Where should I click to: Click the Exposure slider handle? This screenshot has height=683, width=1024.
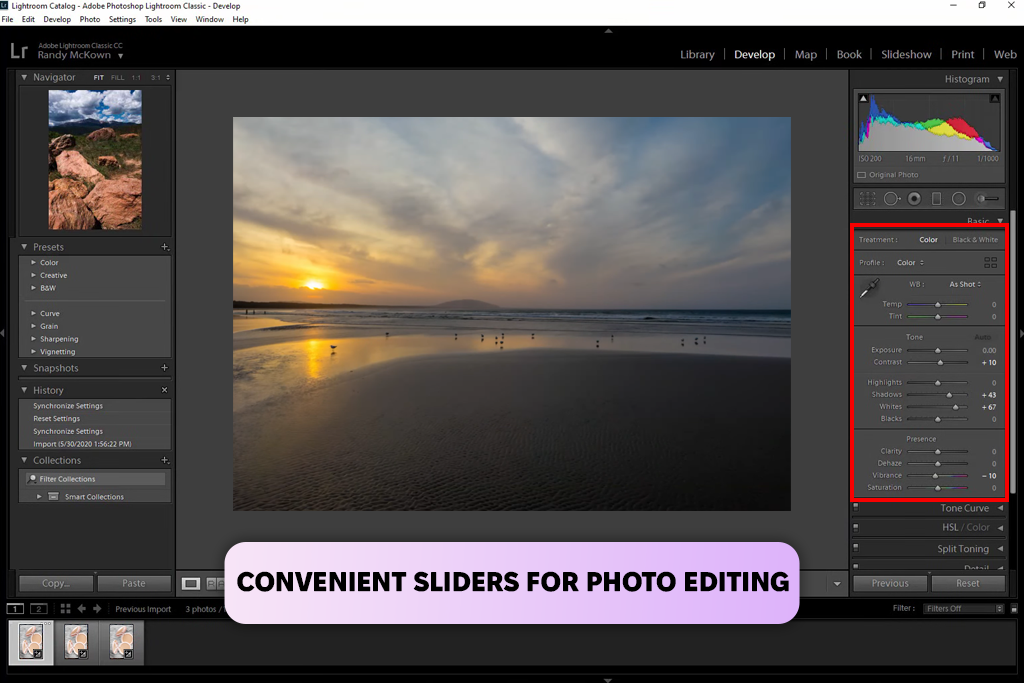(938, 351)
